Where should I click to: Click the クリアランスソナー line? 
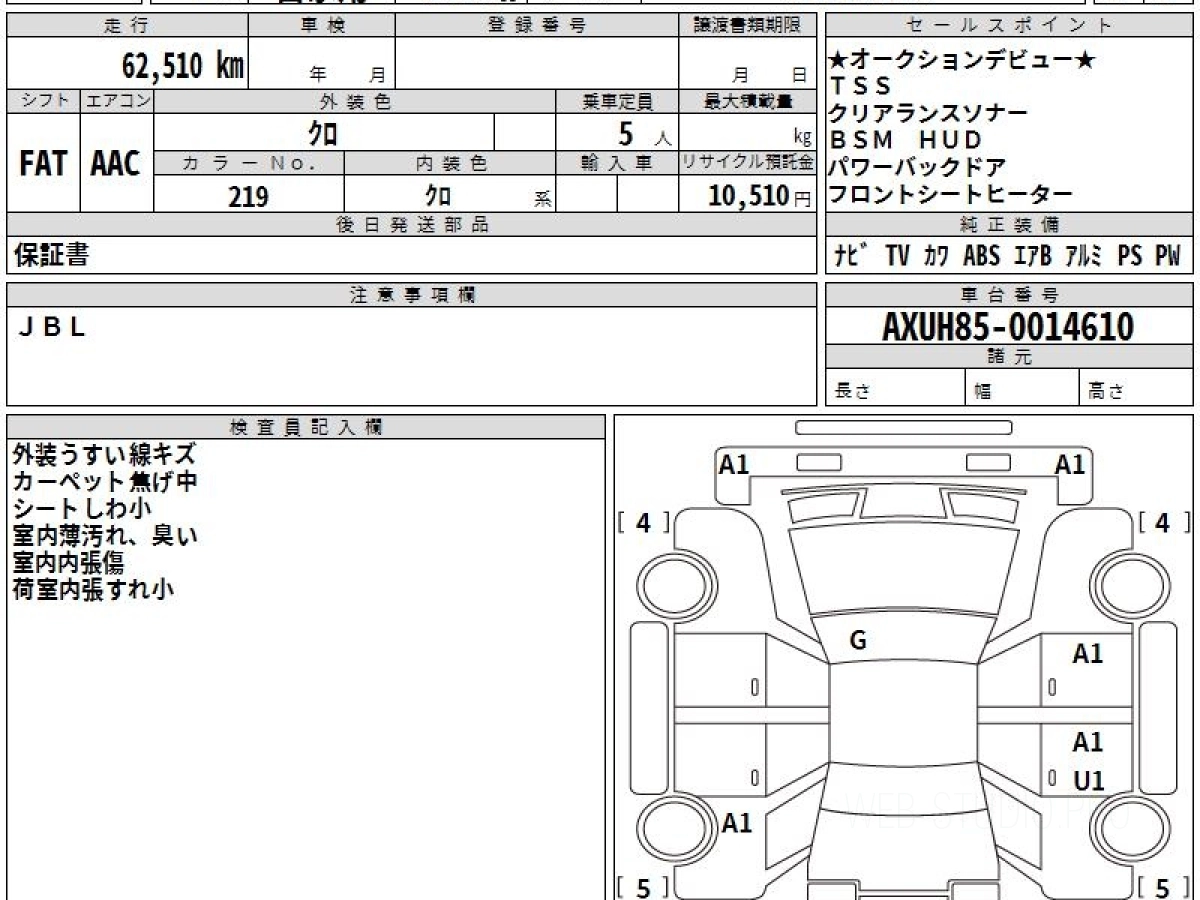pos(928,114)
